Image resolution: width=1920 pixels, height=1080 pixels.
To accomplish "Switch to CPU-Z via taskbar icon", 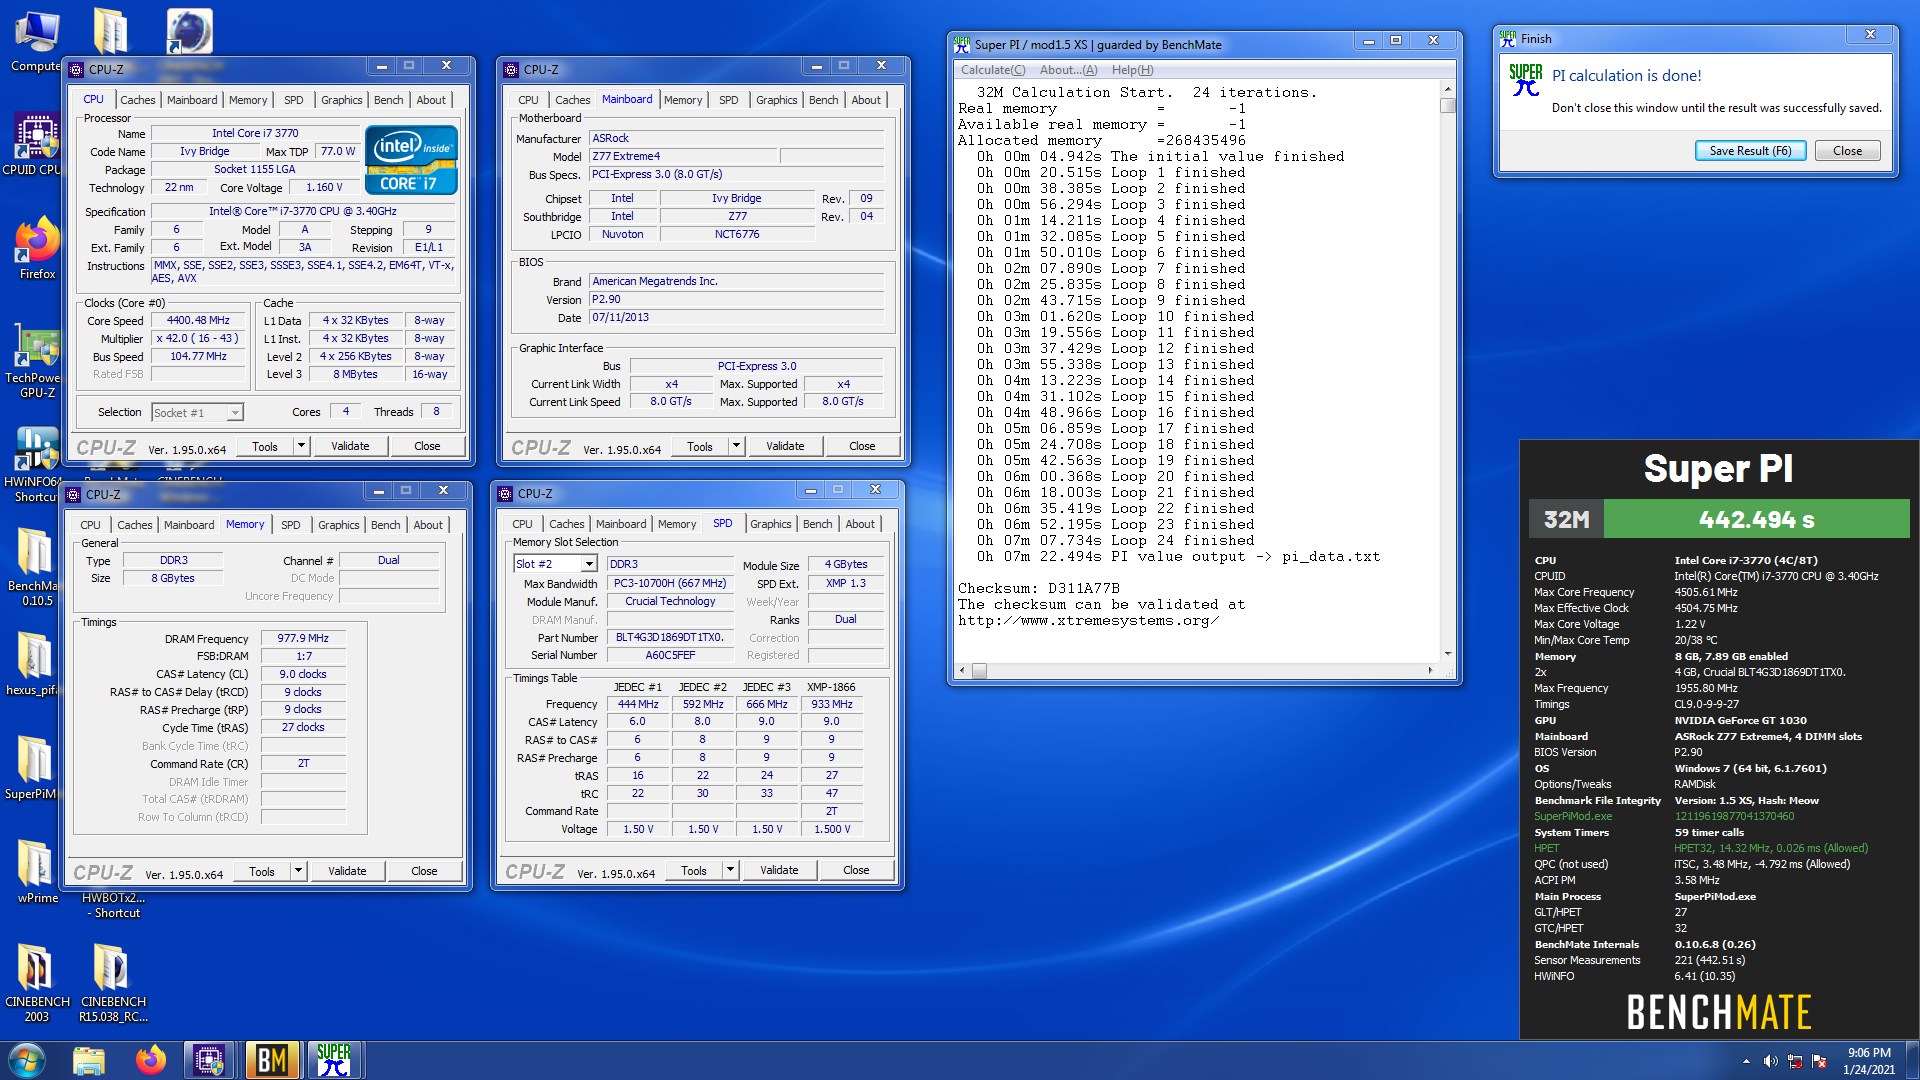I will 209,1060.
